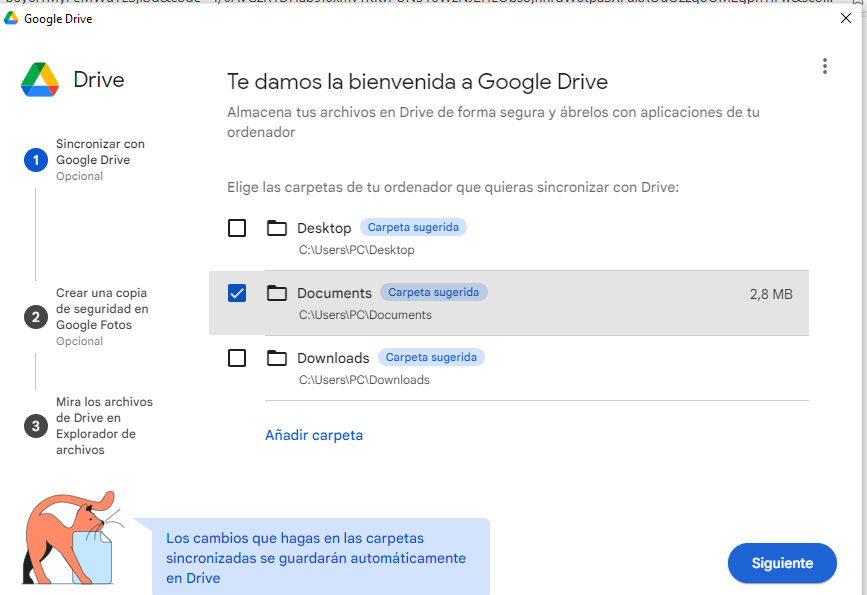Uncheck the Documents folder checkbox
The height and width of the screenshot is (595, 867).
coord(237,293)
